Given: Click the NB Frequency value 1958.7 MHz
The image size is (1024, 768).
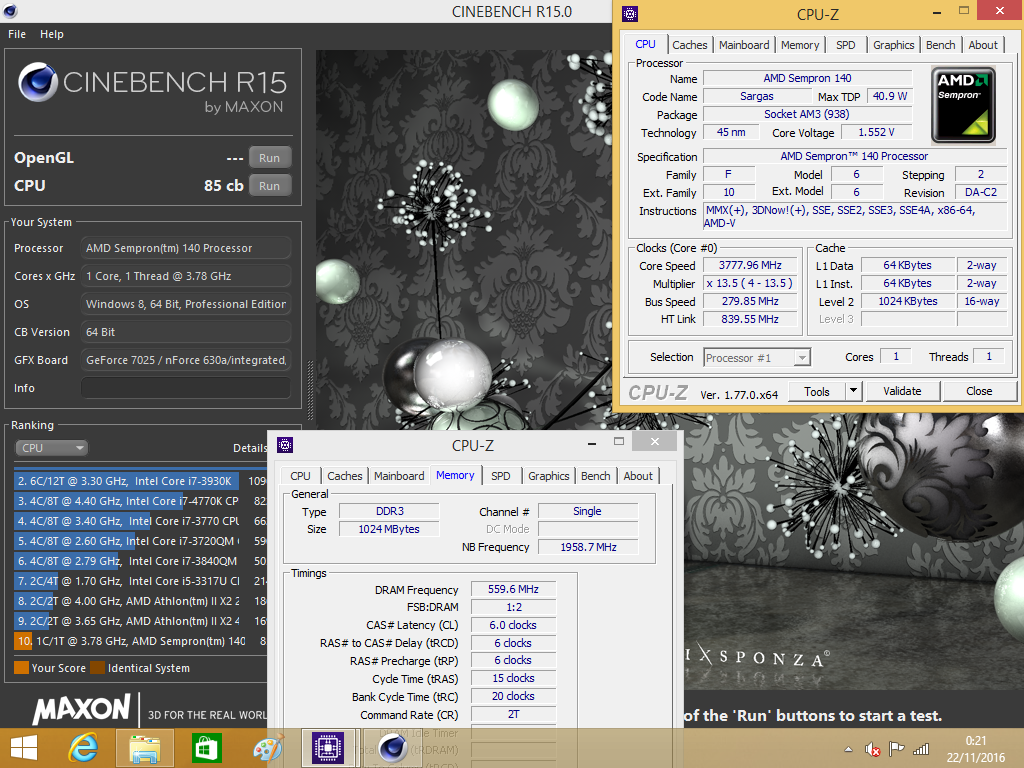Looking at the screenshot, I should pyautogui.click(x=588, y=547).
